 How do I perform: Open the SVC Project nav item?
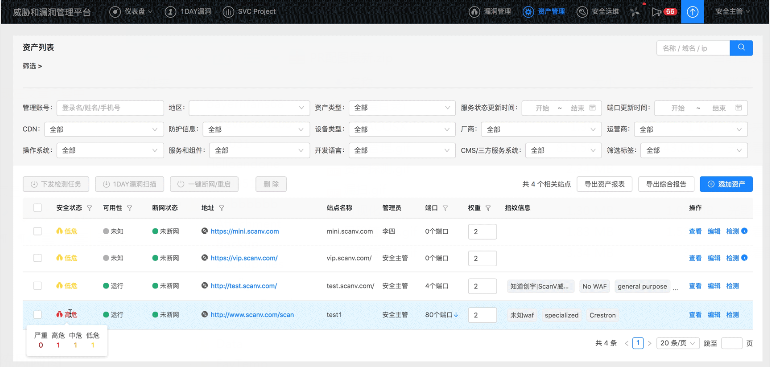click(249, 11)
